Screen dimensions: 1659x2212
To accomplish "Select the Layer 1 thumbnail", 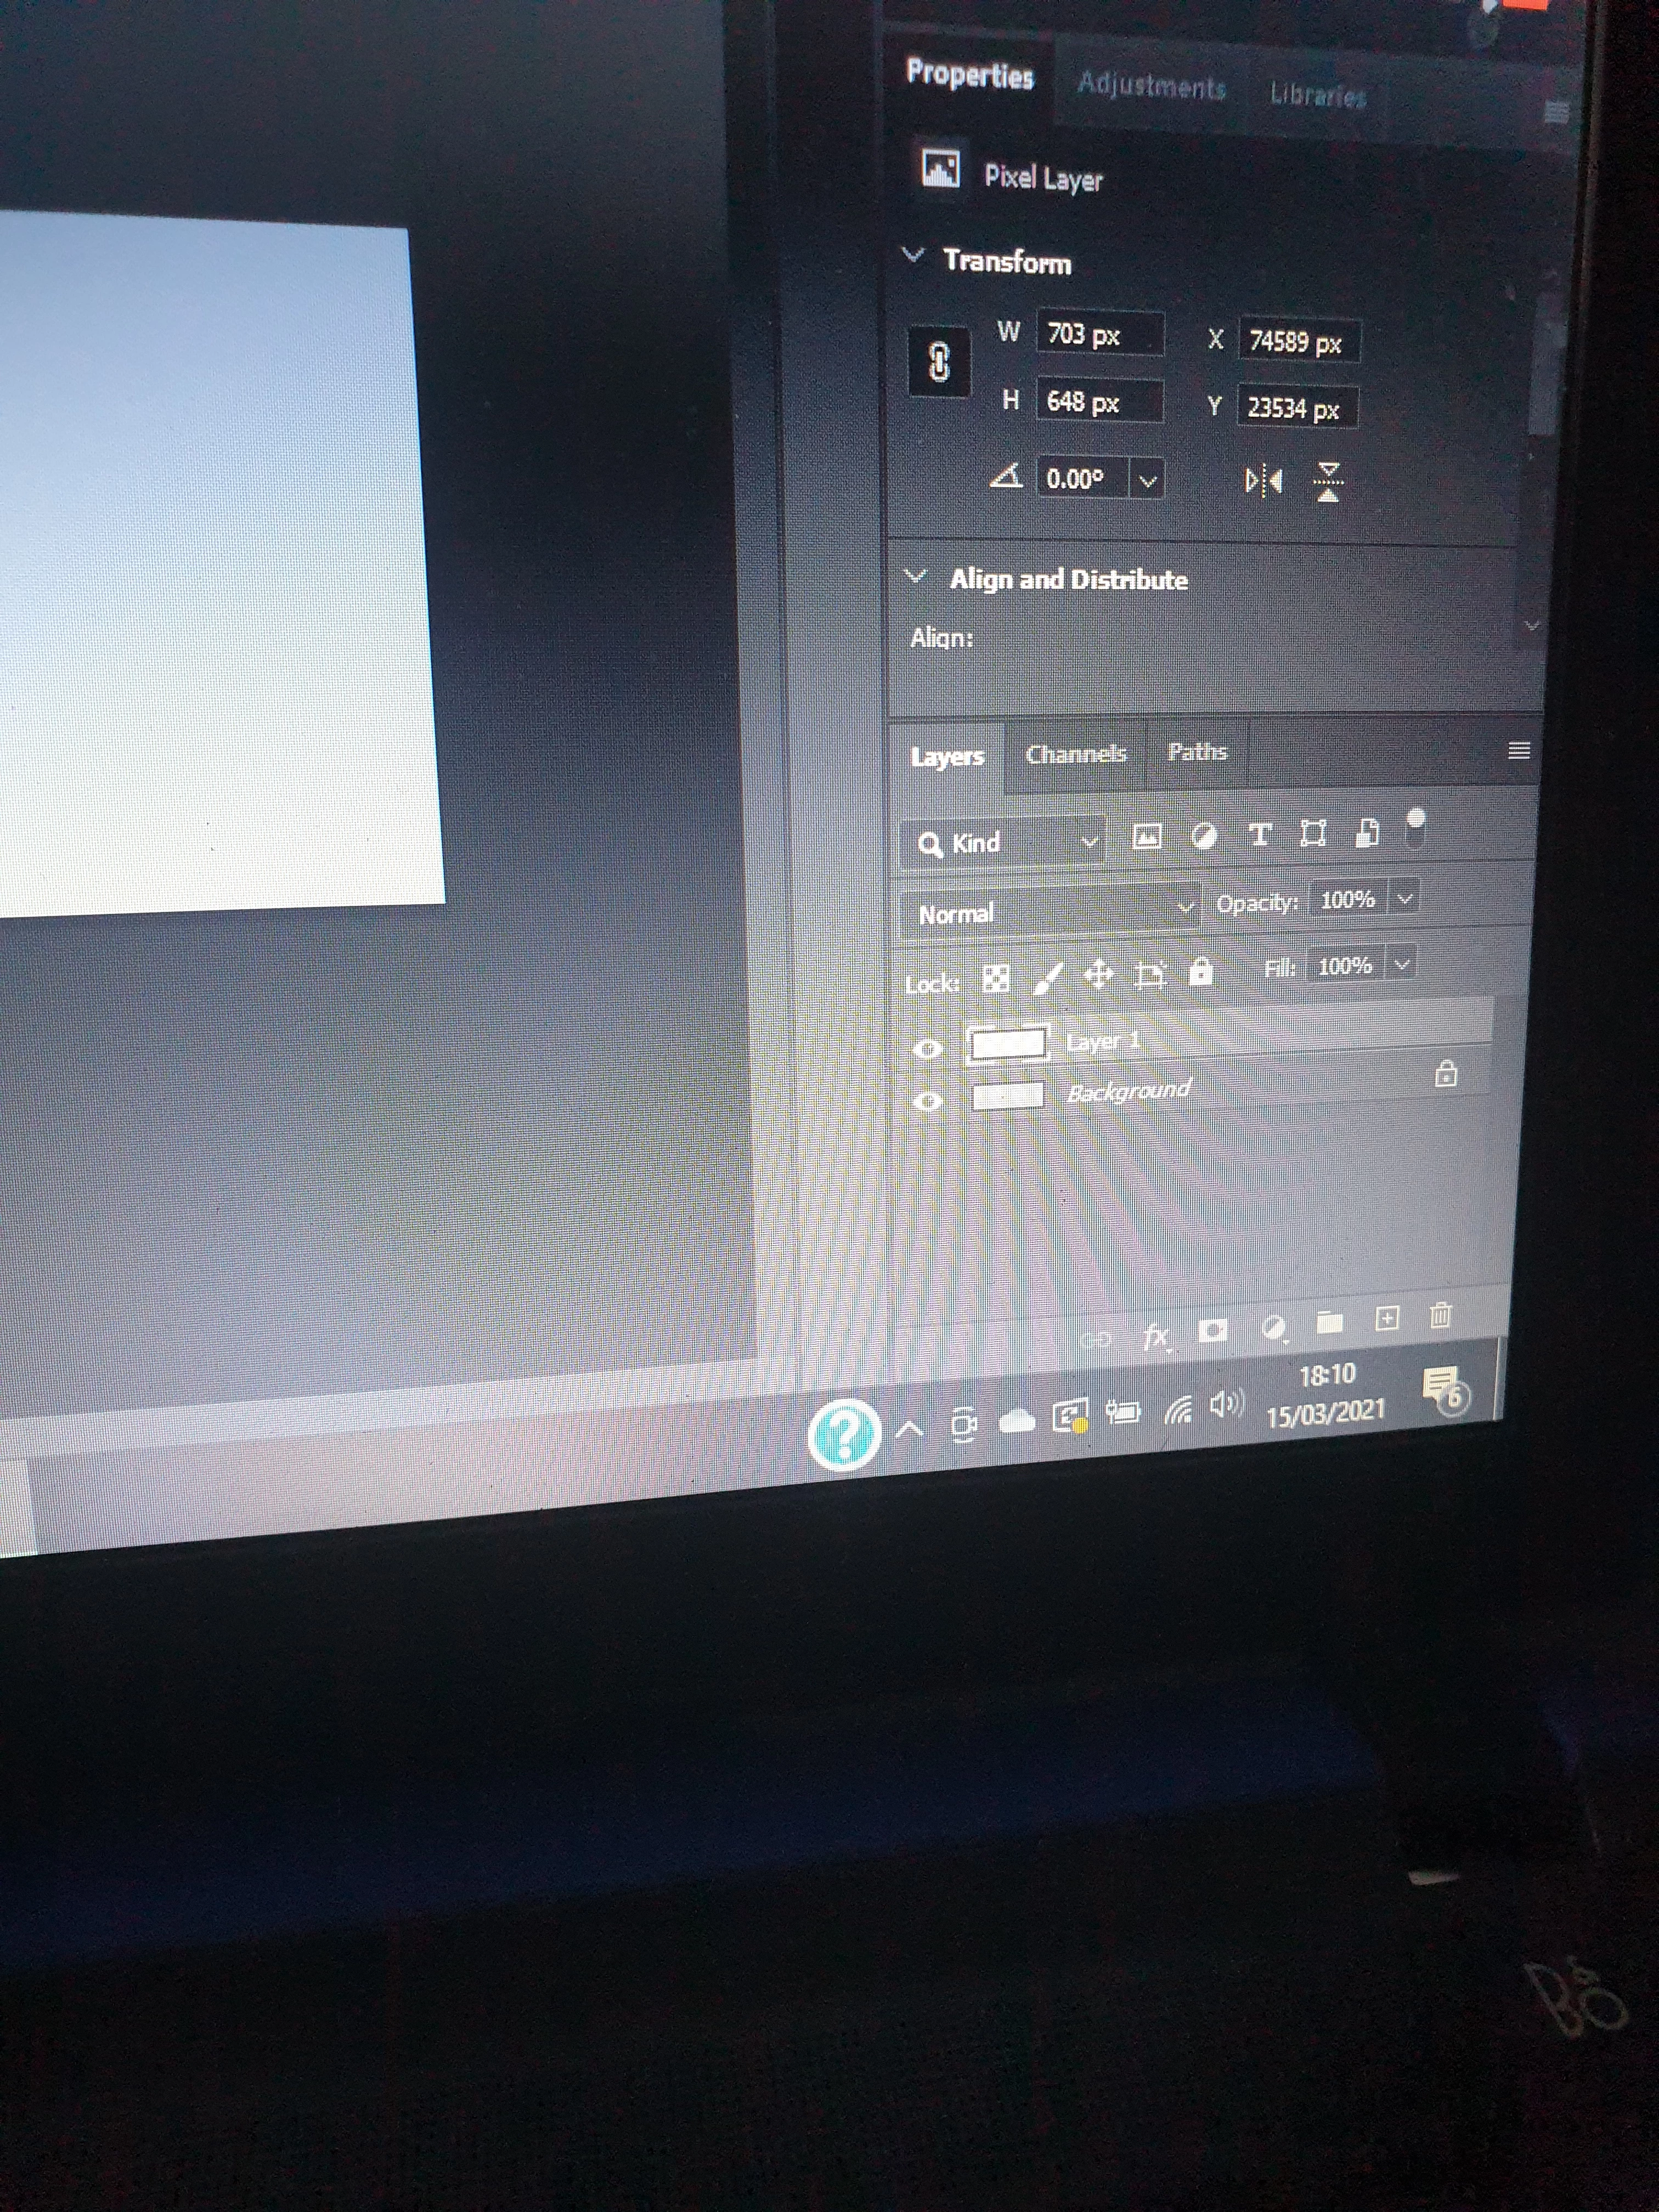I will 1009,1043.
